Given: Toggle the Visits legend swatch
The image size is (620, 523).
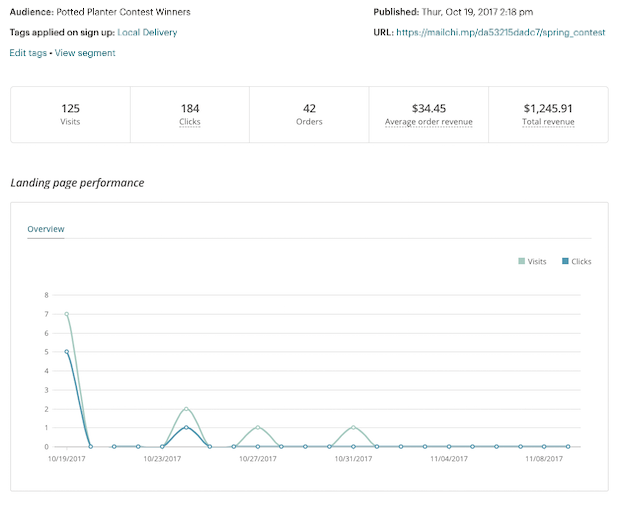Looking at the screenshot, I should (x=521, y=261).
